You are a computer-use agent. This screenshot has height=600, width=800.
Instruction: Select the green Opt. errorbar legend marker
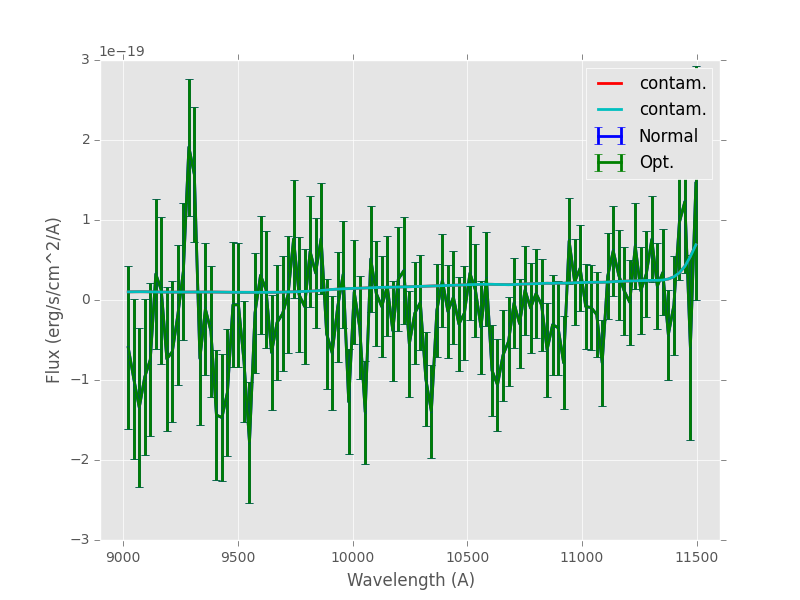610,162
